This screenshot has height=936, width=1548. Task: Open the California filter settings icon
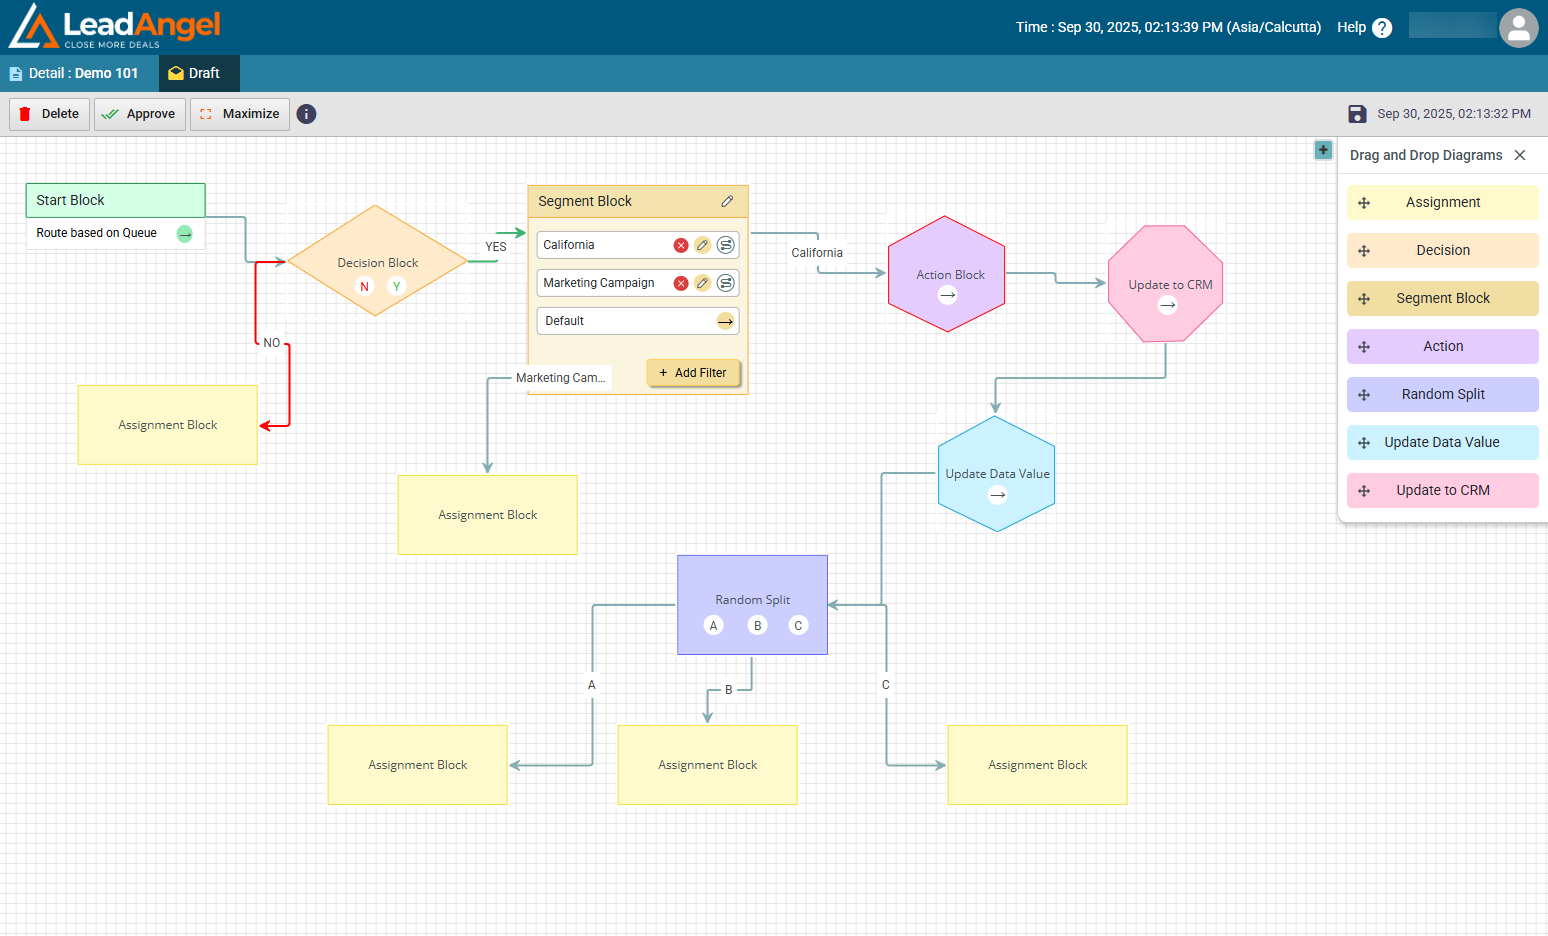tap(726, 245)
